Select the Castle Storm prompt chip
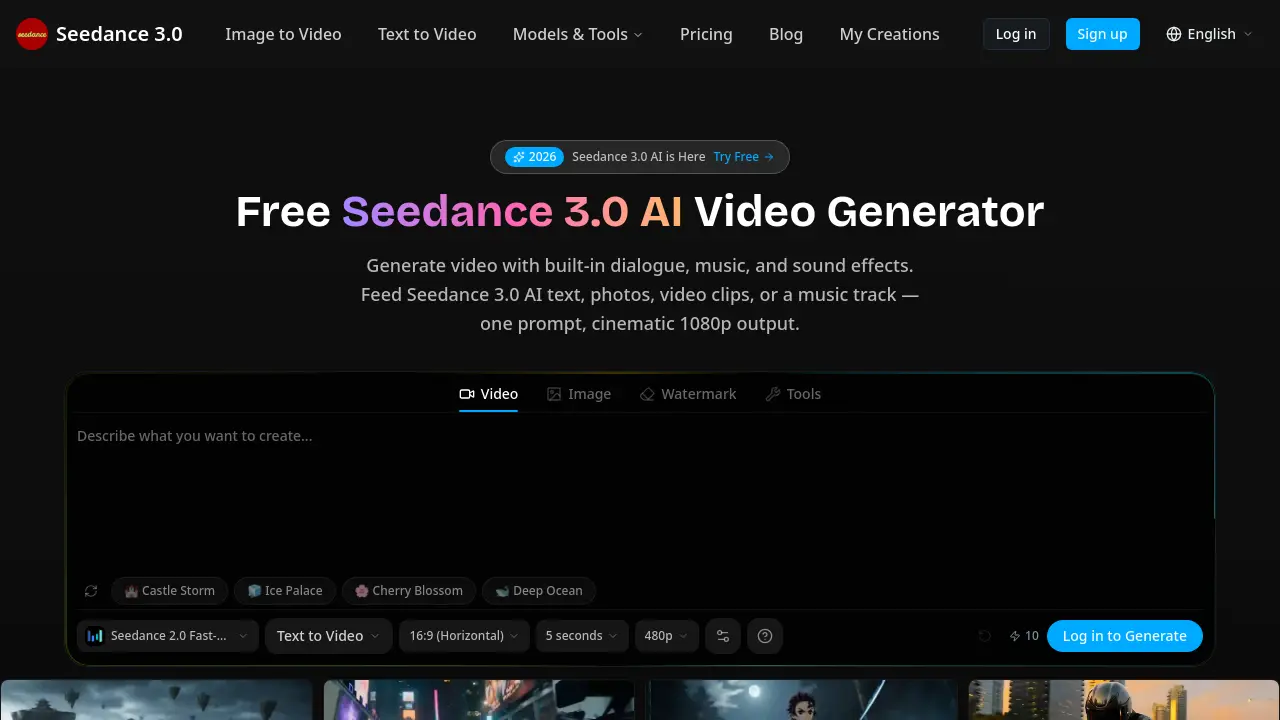 (x=170, y=591)
